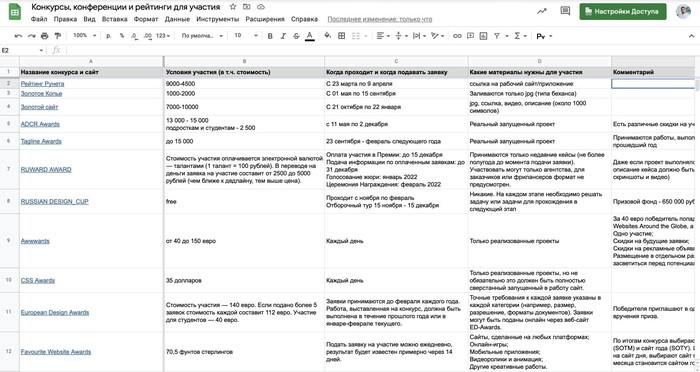700x372 pixels.
Task: Open the fill color picker
Action: pyautogui.click(x=328, y=36)
